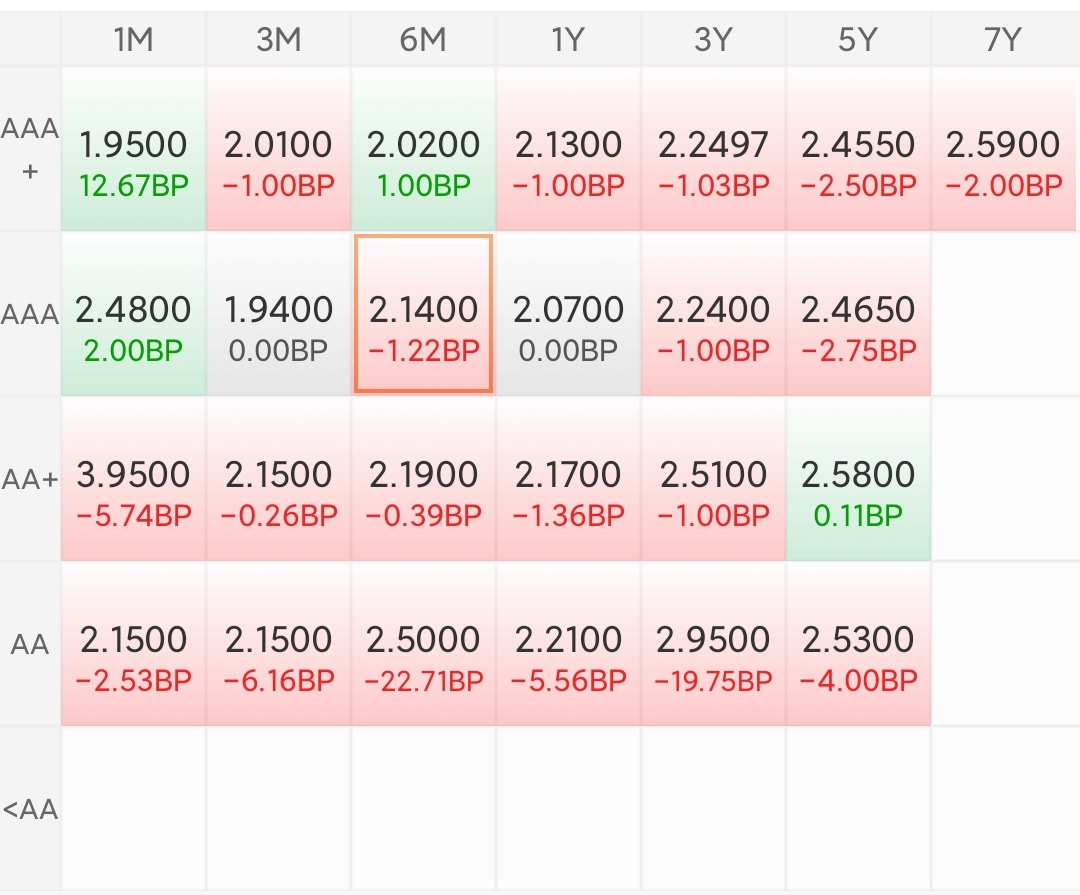Open the AA+ 5Y cell showing 2.5800
The height and width of the screenshot is (895, 1080).
[x=857, y=480]
